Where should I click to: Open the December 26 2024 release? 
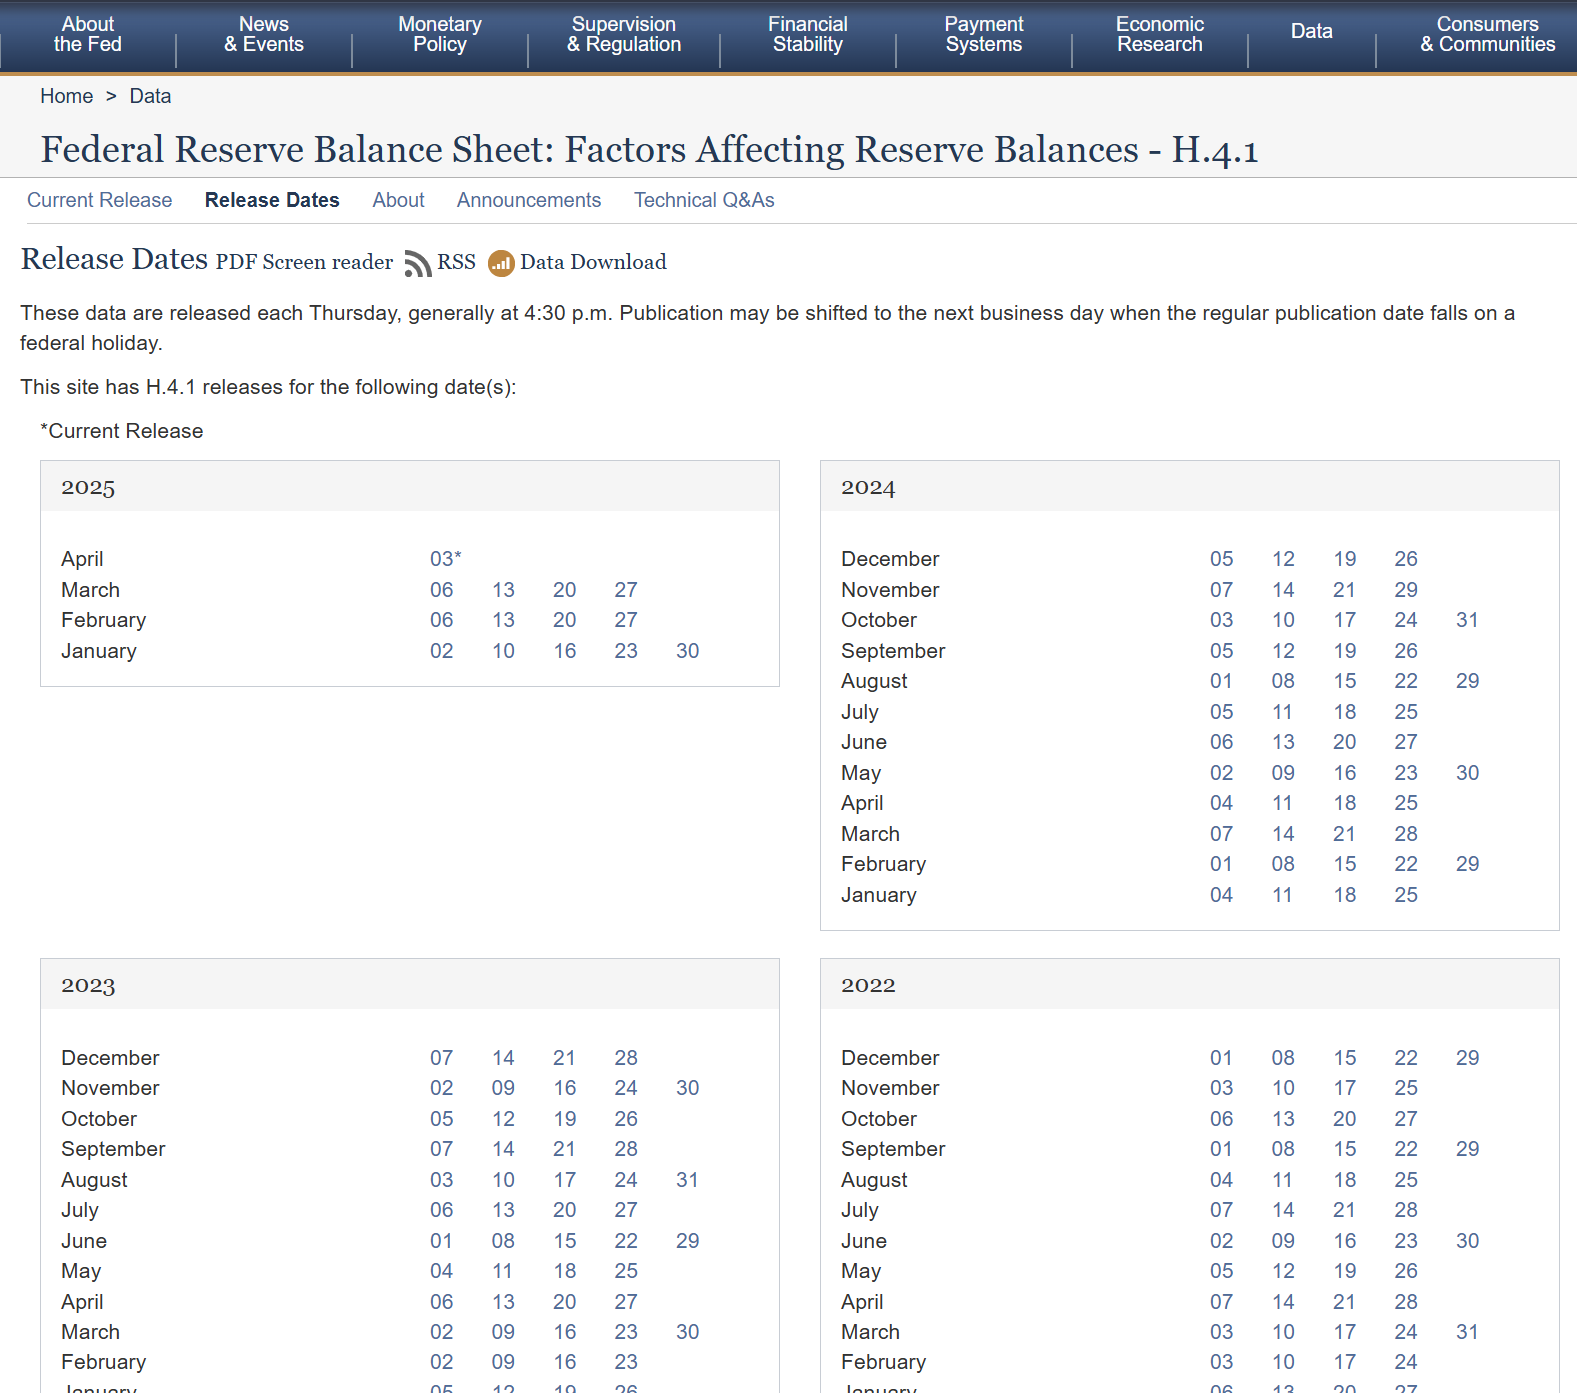pyautogui.click(x=1406, y=559)
